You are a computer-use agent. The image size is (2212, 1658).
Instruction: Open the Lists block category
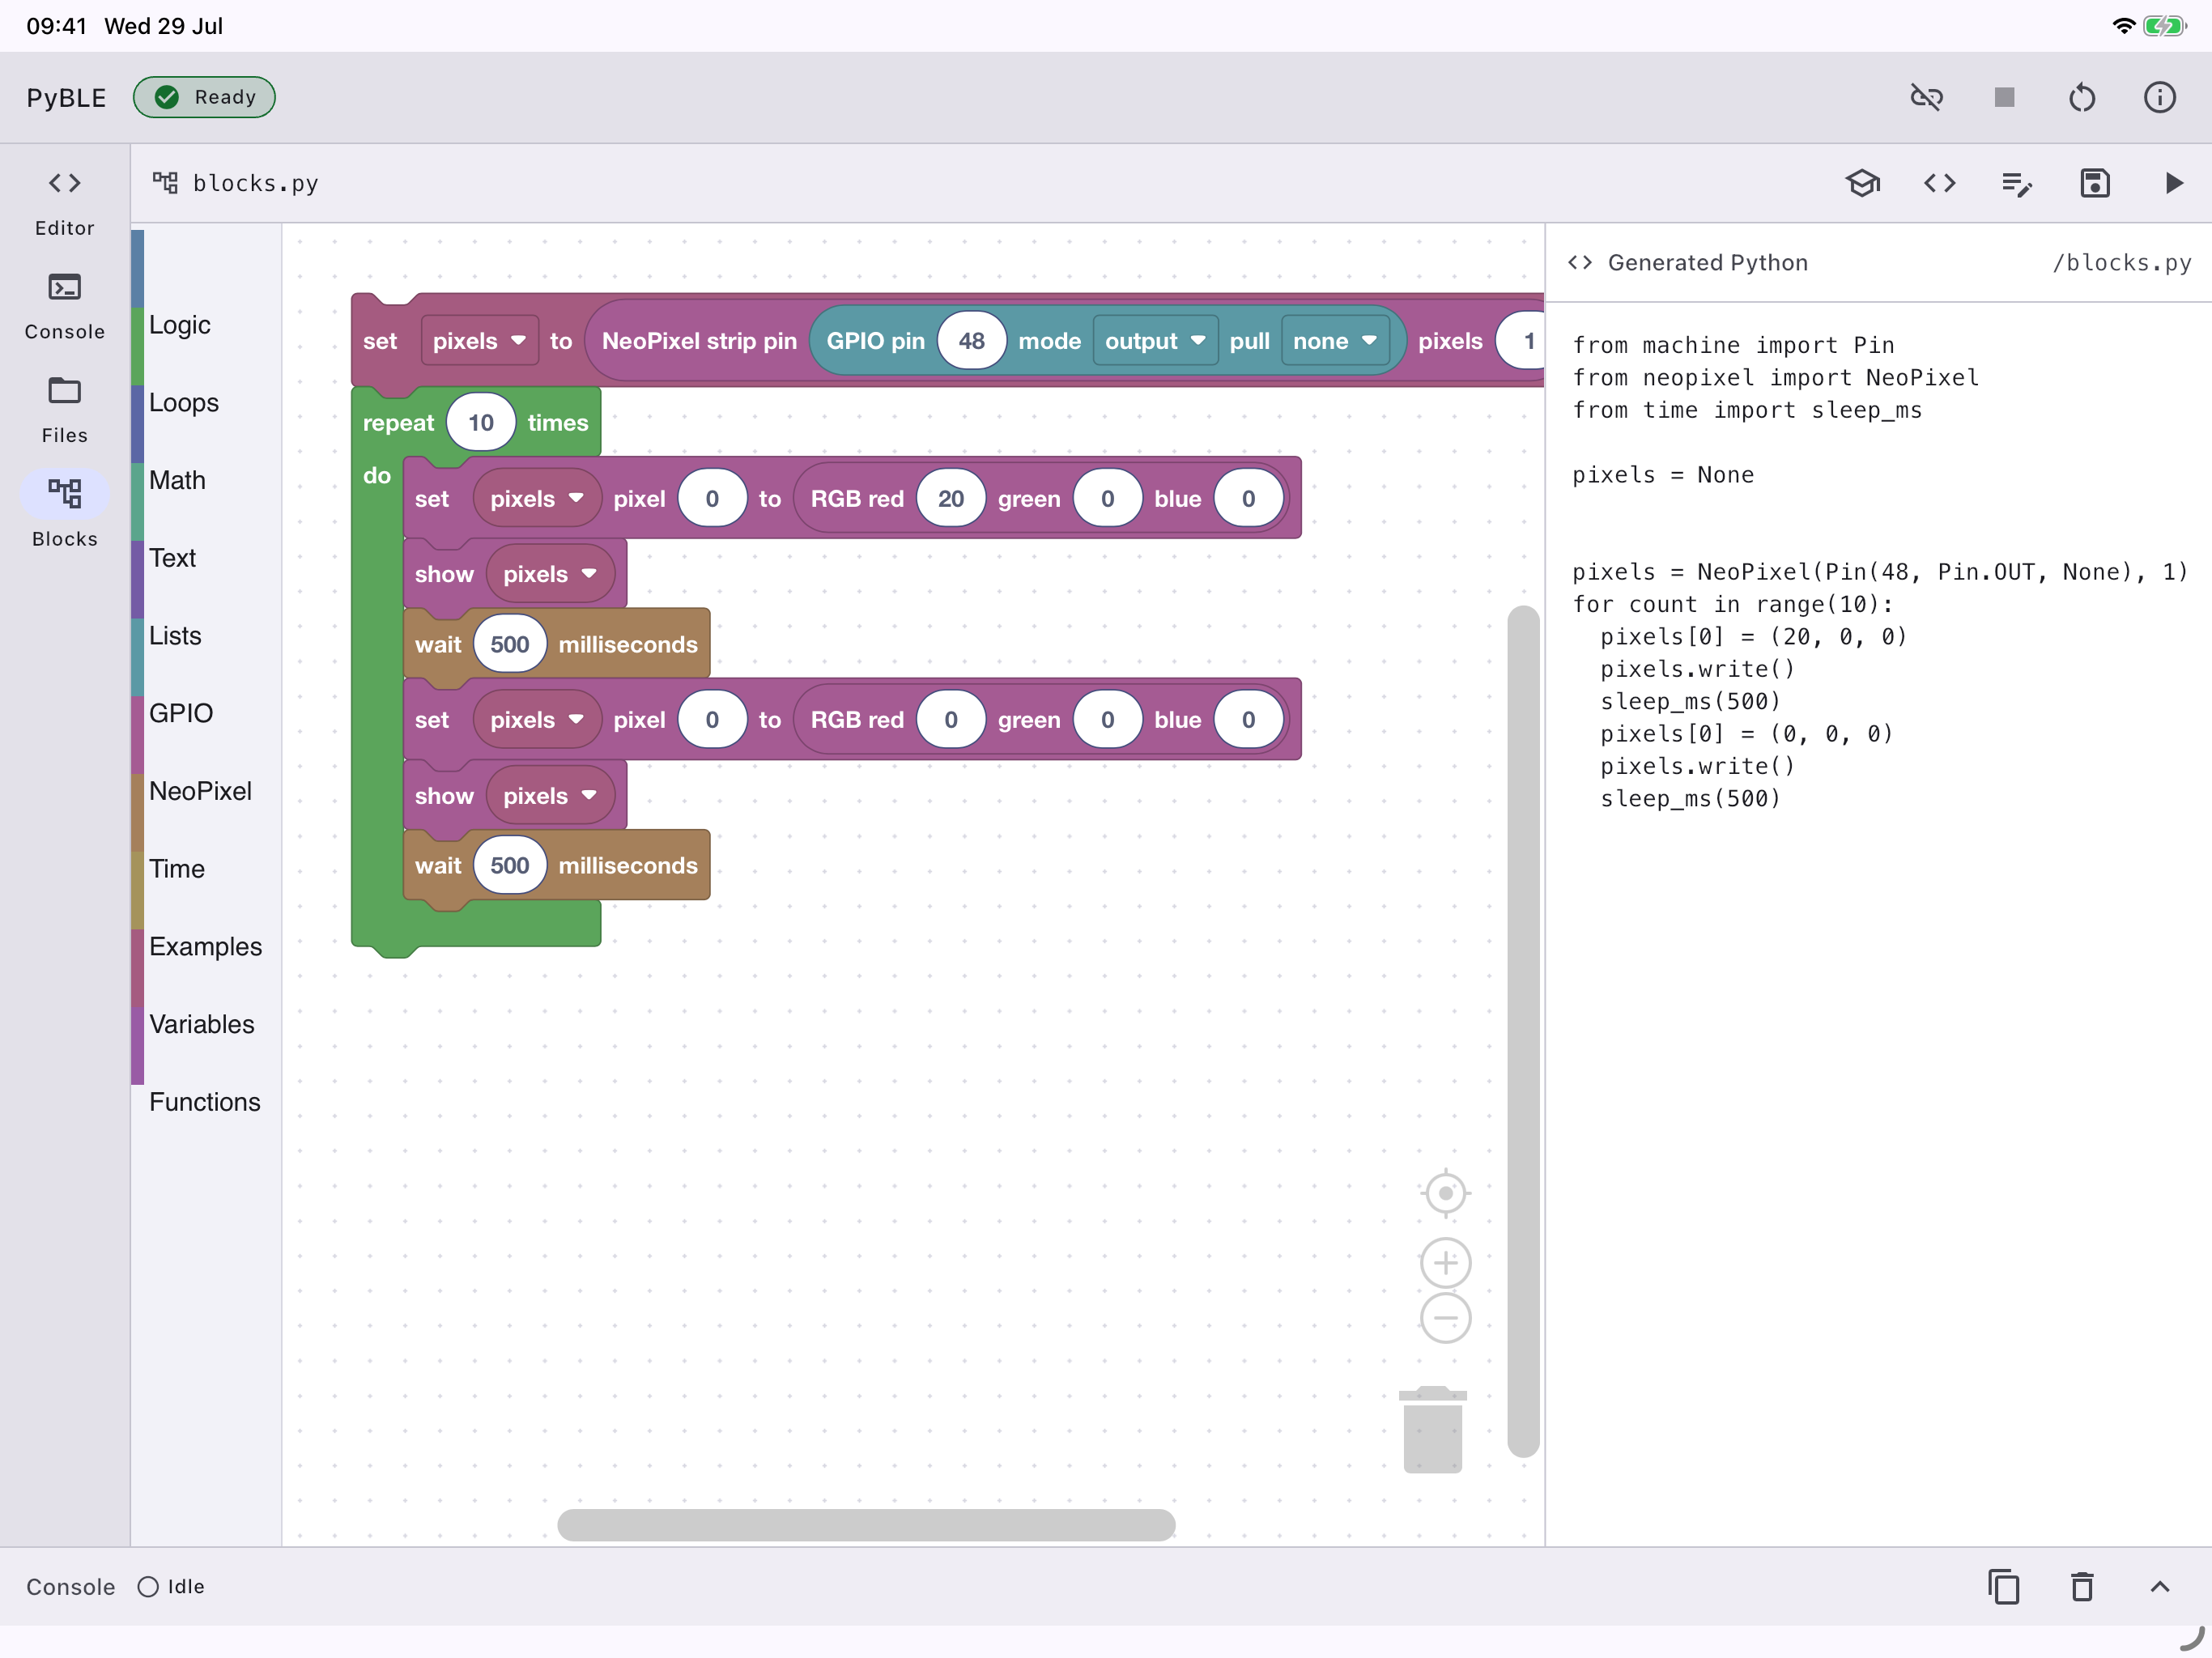click(x=175, y=636)
